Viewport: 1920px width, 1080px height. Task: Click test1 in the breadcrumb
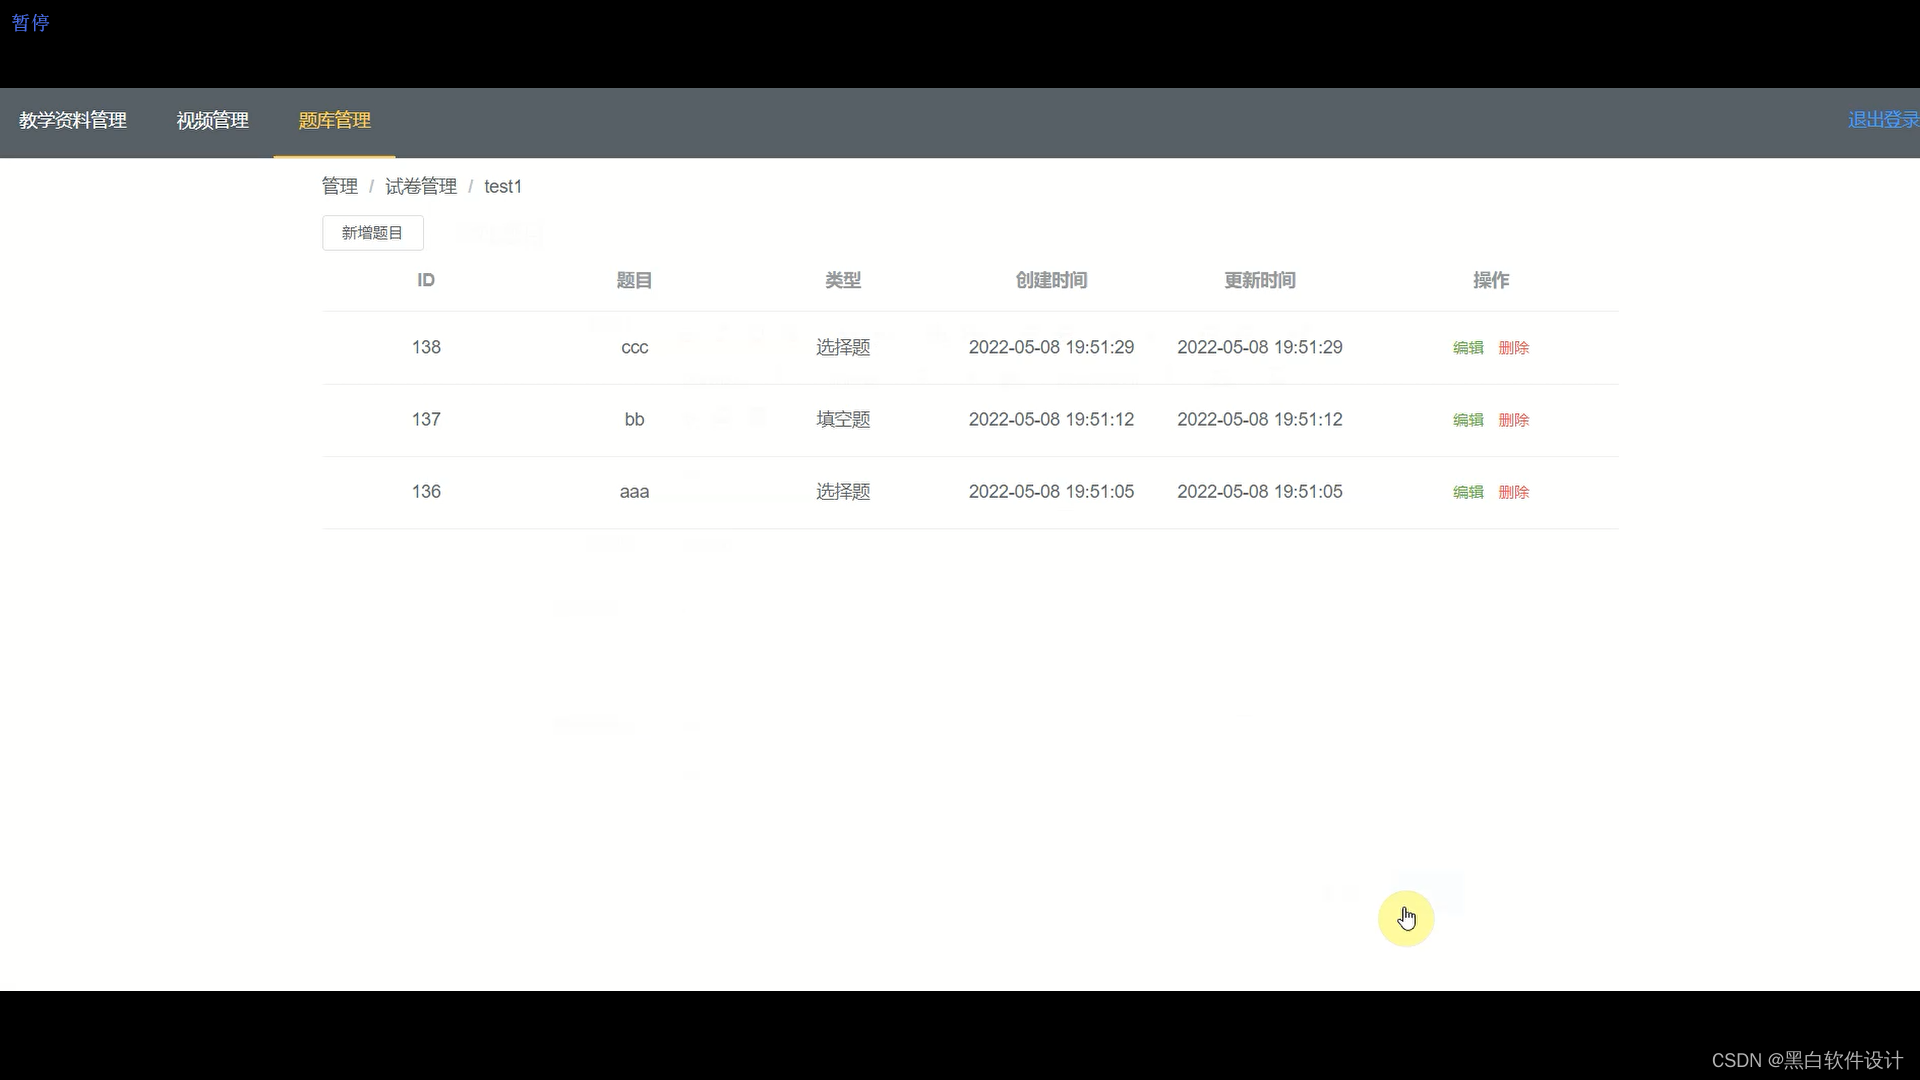[503, 186]
